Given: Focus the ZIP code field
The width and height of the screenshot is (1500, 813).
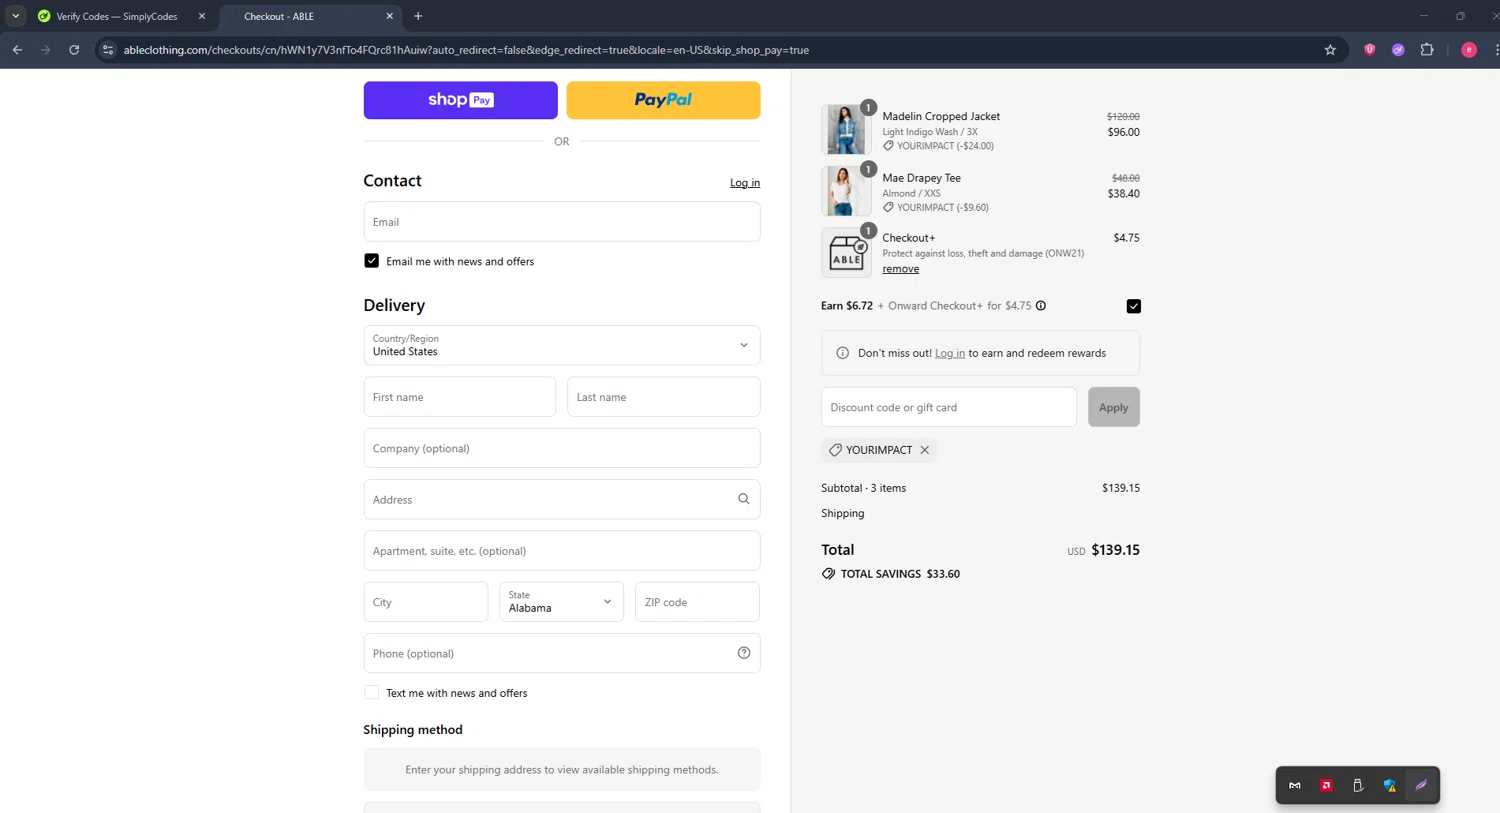Looking at the screenshot, I should pyautogui.click(x=698, y=602).
